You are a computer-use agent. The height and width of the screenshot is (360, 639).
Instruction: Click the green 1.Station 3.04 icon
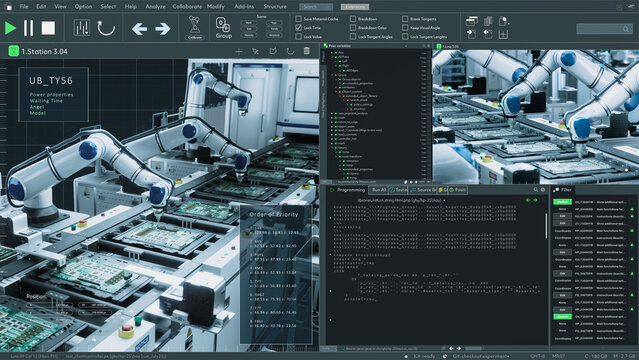pyautogui.click(x=14, y=51)
